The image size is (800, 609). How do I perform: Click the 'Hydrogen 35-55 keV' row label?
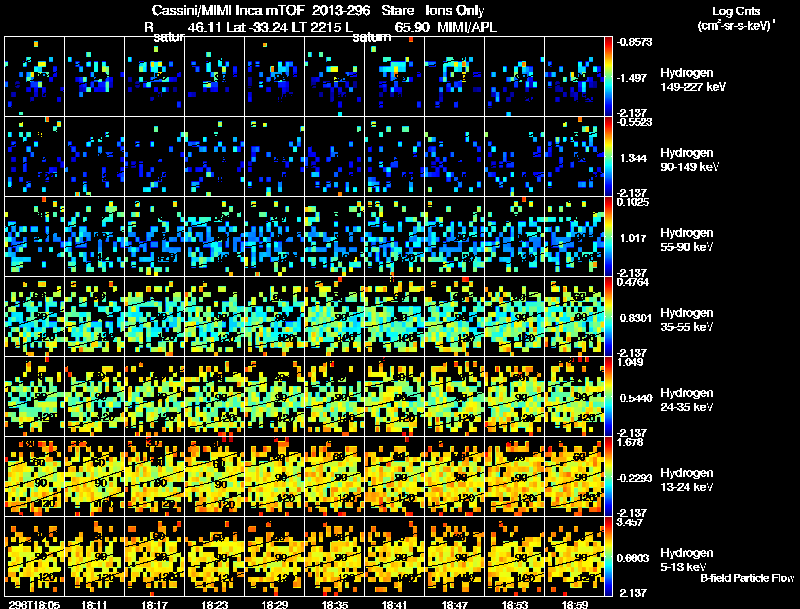[687, 320]
